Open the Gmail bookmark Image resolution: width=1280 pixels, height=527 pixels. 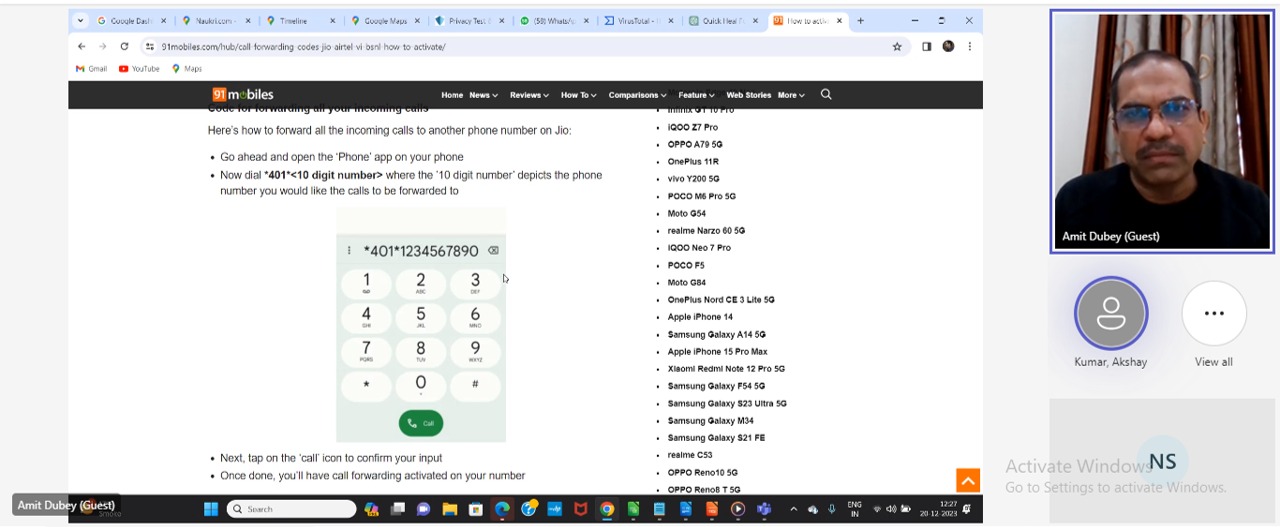click(x=91, y=69)
